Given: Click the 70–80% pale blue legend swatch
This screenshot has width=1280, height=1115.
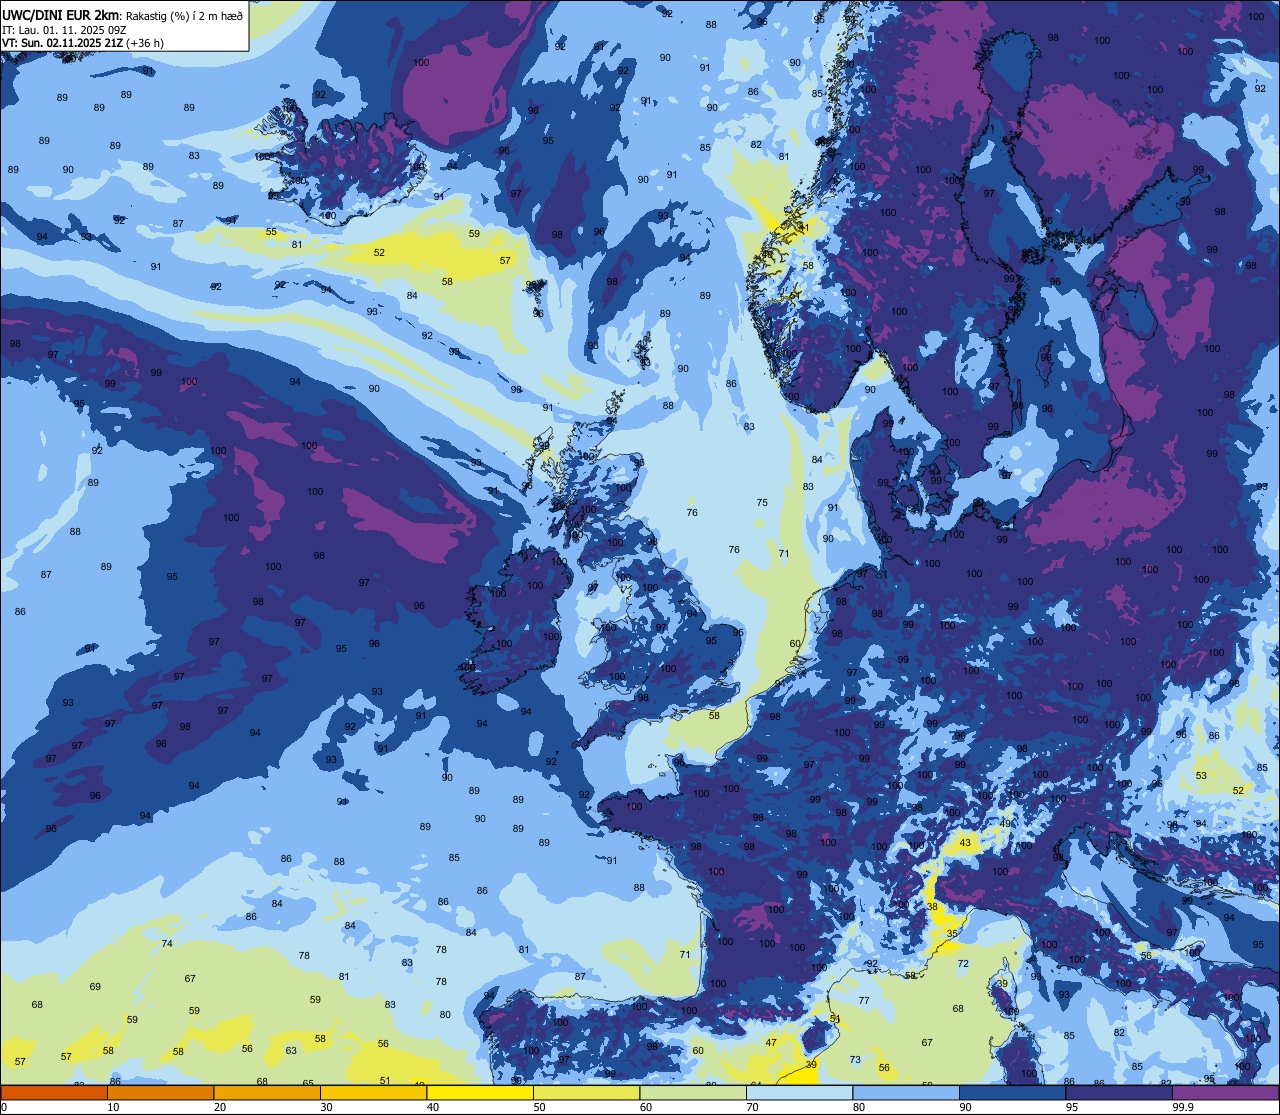Looking at the screenshot, I should pyautogui.click(x=799, y=1093).
